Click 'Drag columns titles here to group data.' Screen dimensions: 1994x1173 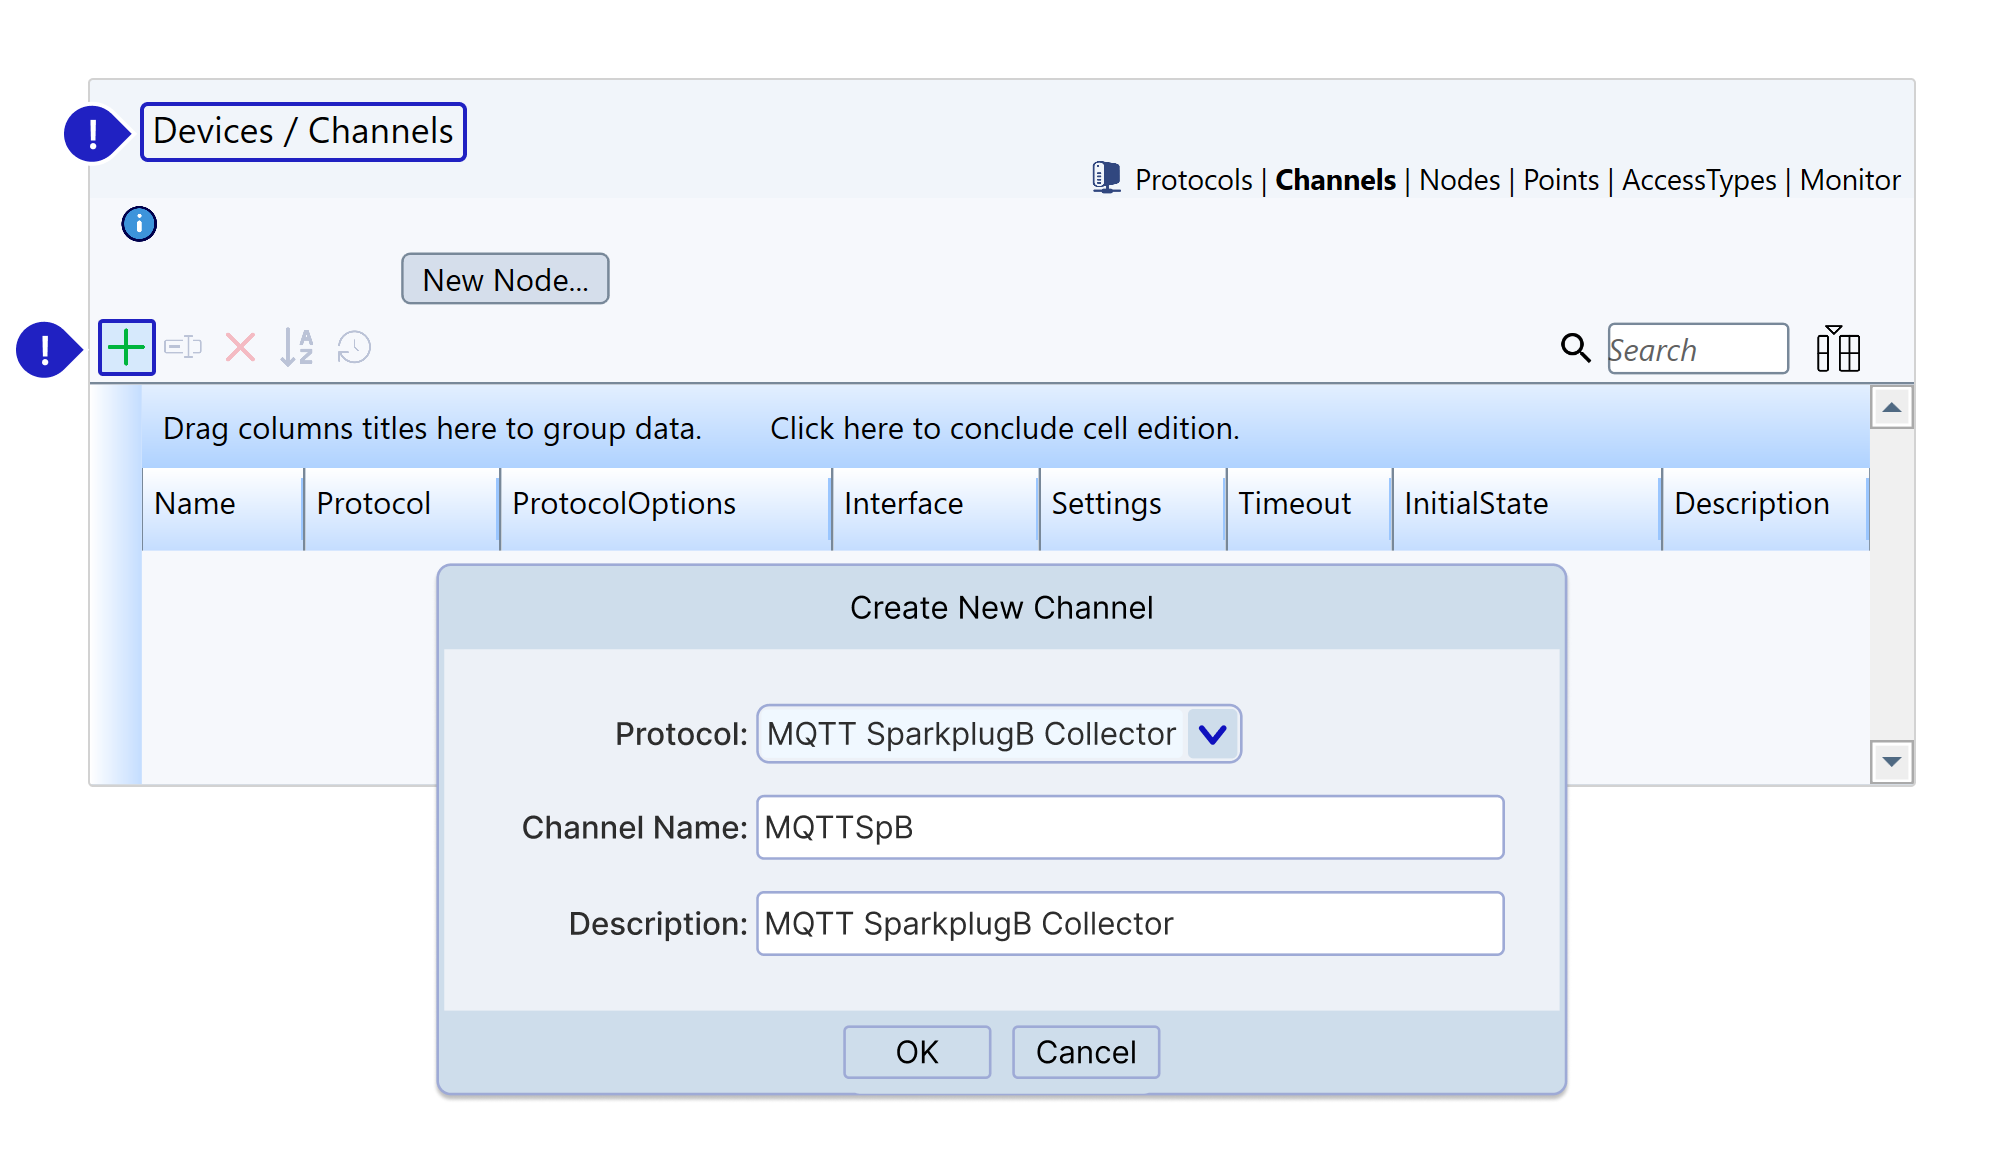point(432,428)
